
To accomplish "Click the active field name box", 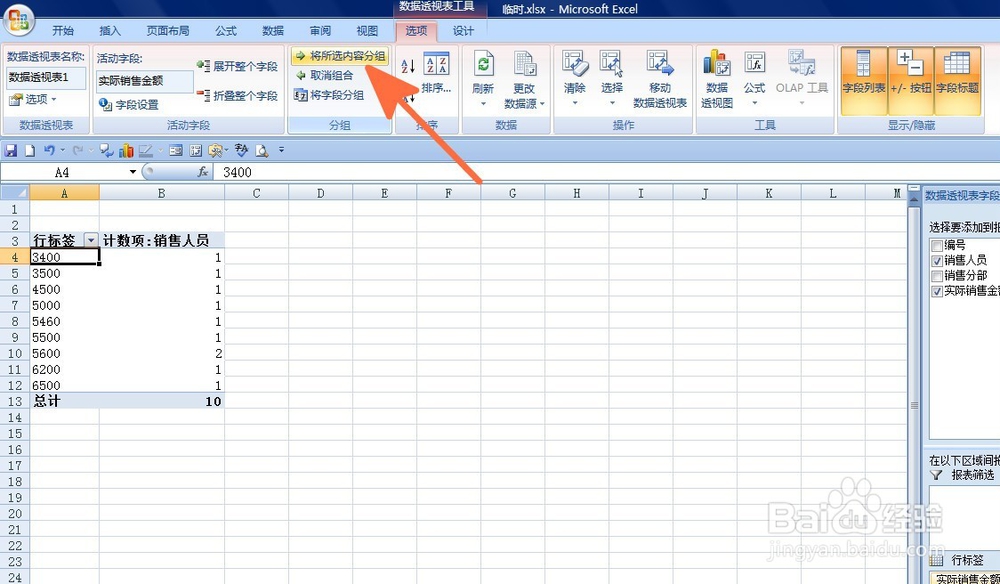I will [x=145, y=81].
